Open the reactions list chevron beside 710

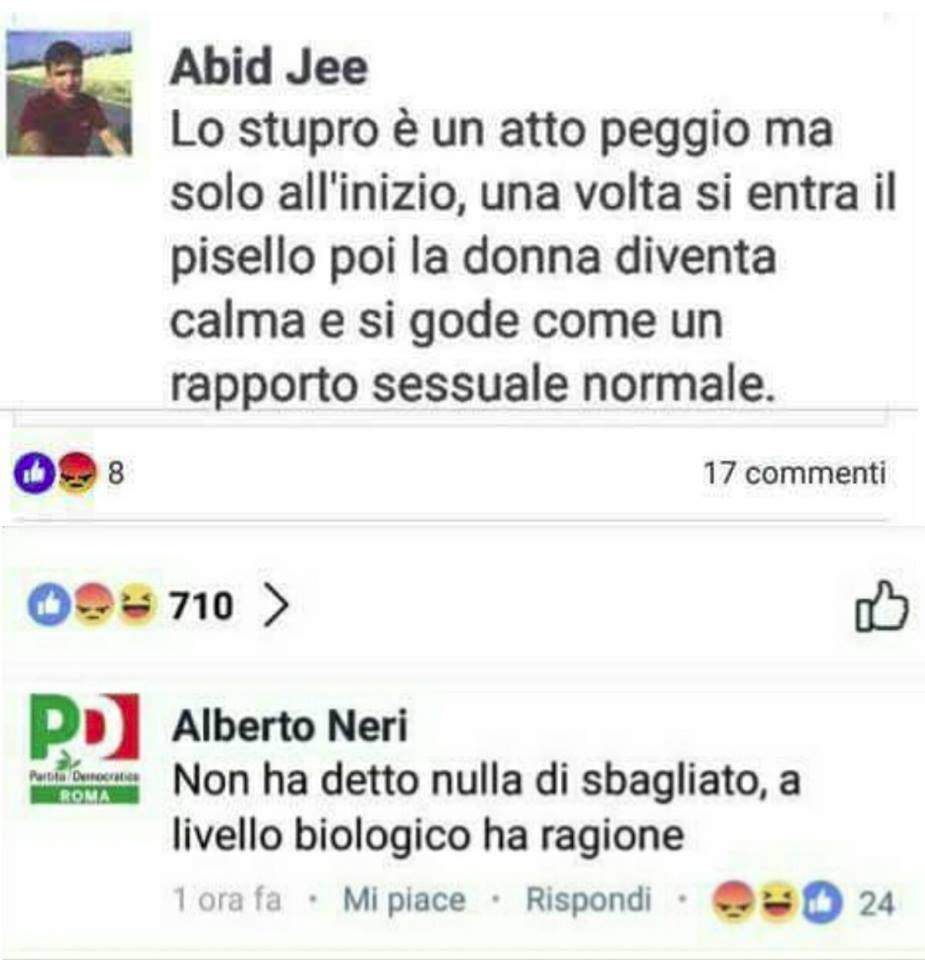[275, 605]
